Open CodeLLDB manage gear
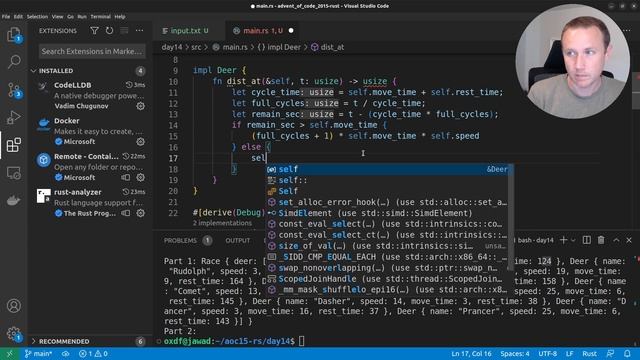Image resolution: width=640 pixels, height=360 pixels. 141,106
